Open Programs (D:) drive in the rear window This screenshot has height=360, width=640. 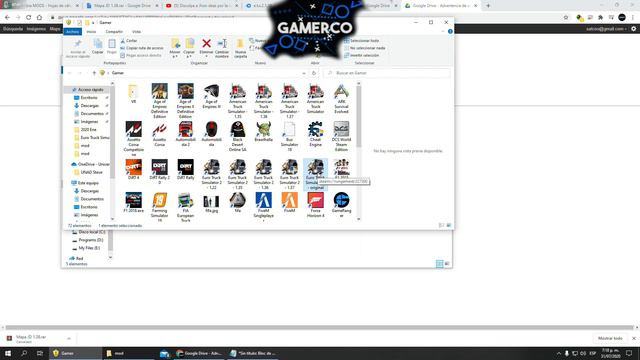click(x=87, y=240)
